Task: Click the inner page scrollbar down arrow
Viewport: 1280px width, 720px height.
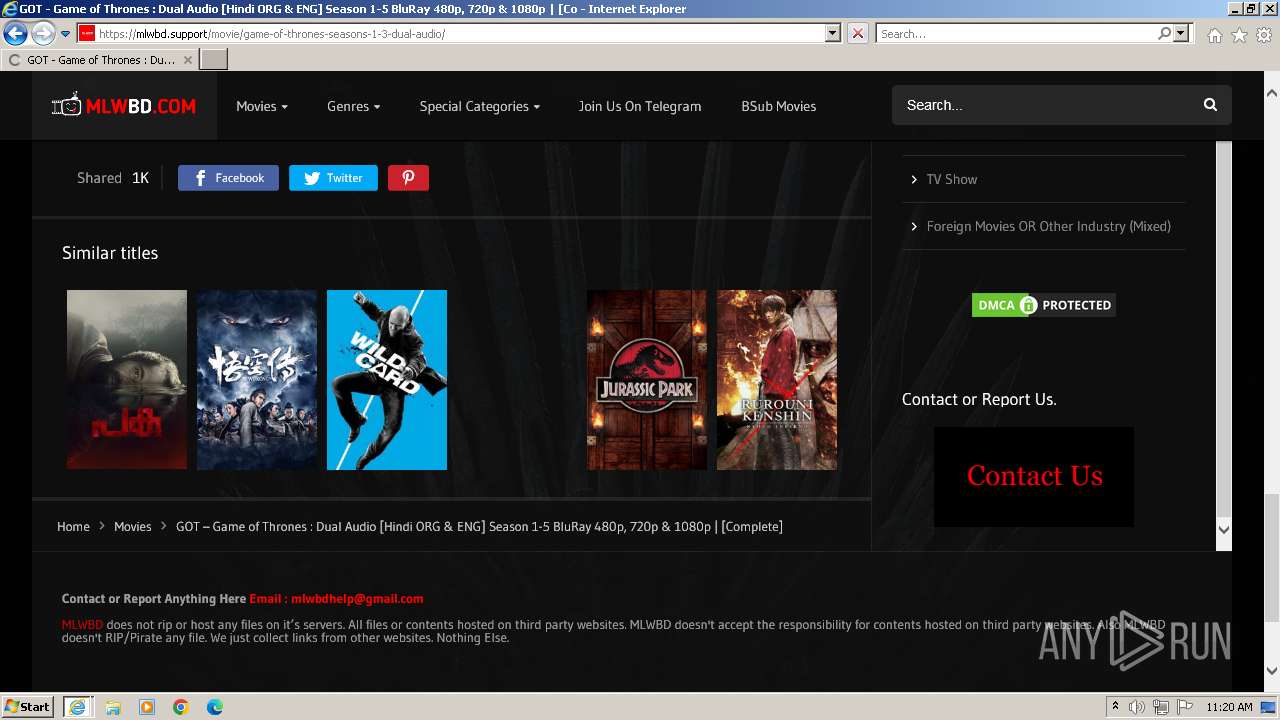Action: point(1224,529)
